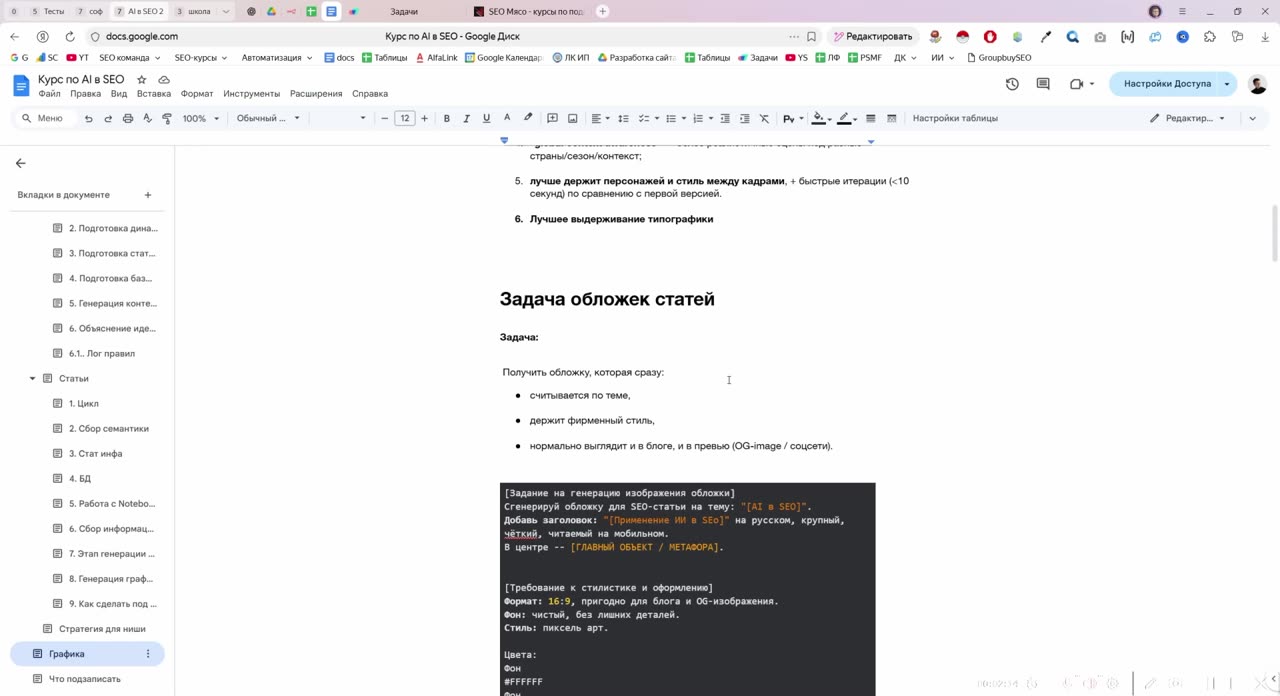Print the document with the printer icon
Viewport: 1280px width, 696px height.
click(128, 118)
